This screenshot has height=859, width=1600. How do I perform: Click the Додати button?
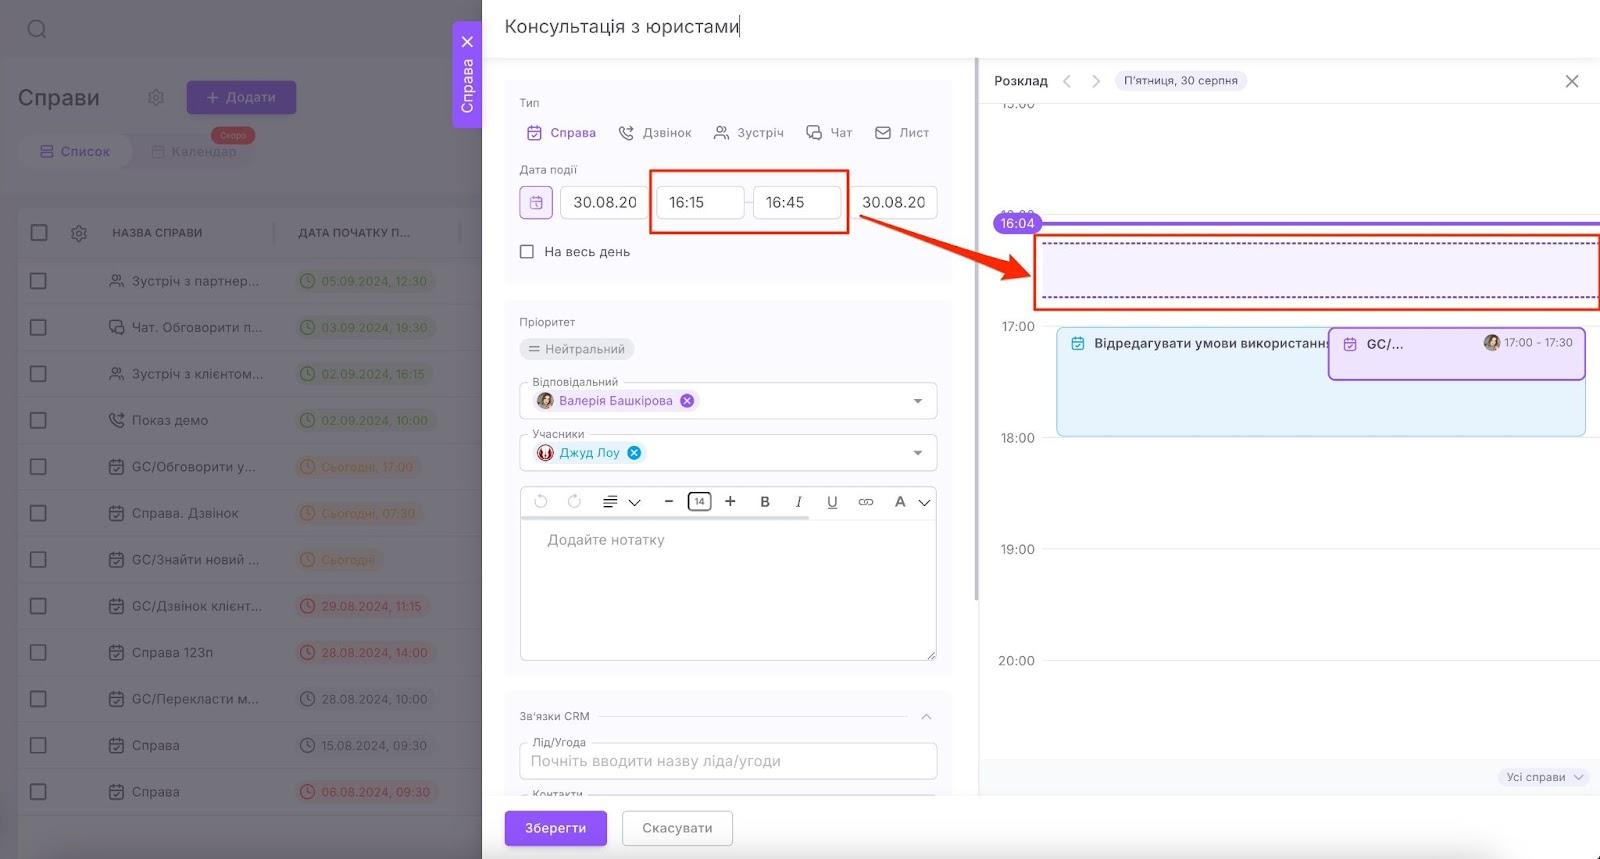point(241,97)
